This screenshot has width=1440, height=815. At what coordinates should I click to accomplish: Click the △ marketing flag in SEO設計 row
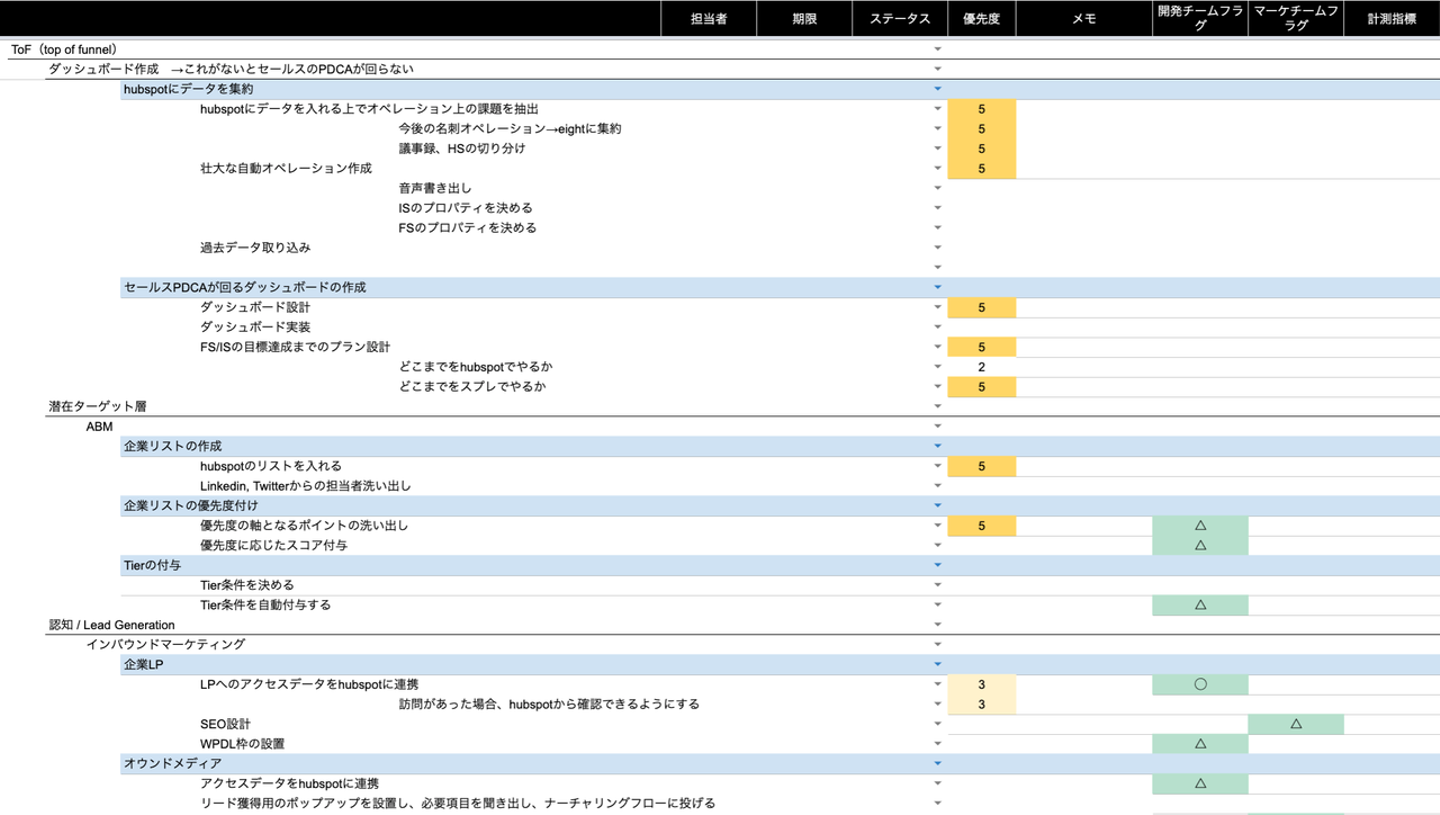(1296, 724)
